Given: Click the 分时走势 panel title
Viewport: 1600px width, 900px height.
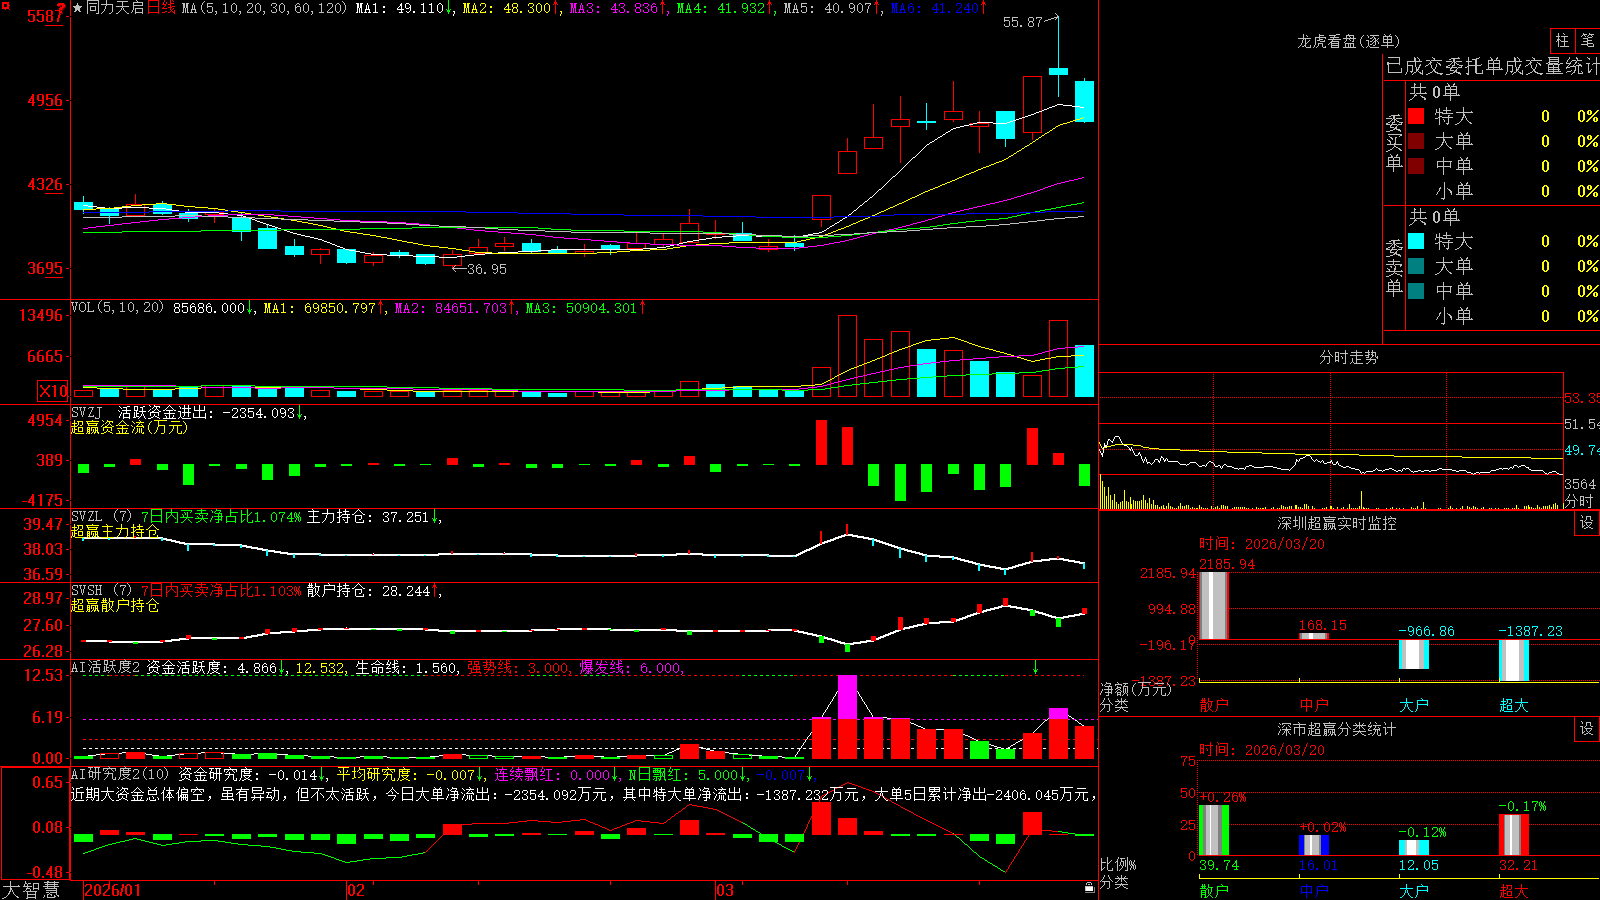Looking at the screenshot, I should pos(1348,357).
